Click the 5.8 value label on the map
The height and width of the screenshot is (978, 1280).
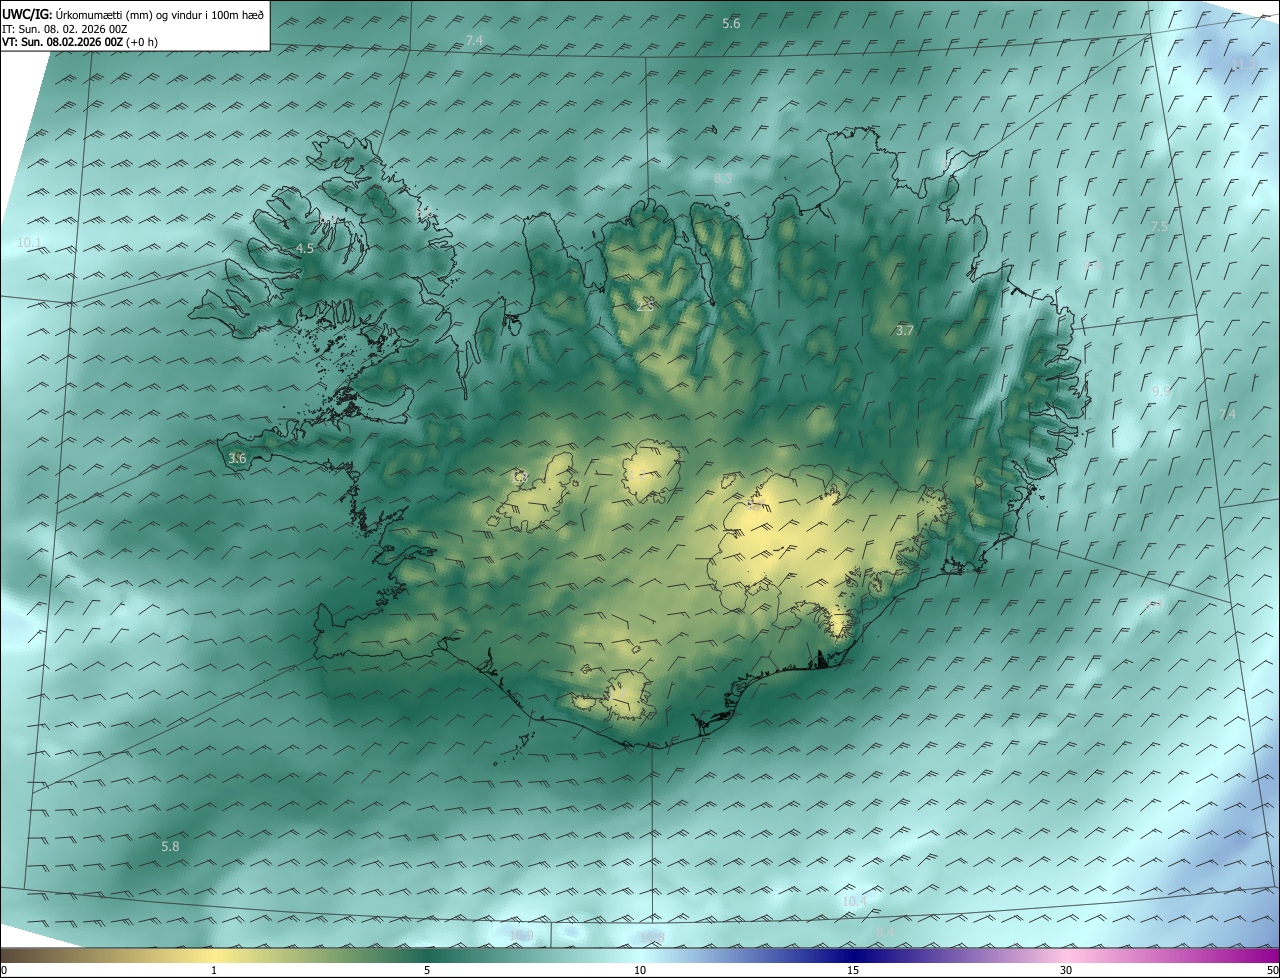[170, 847]
